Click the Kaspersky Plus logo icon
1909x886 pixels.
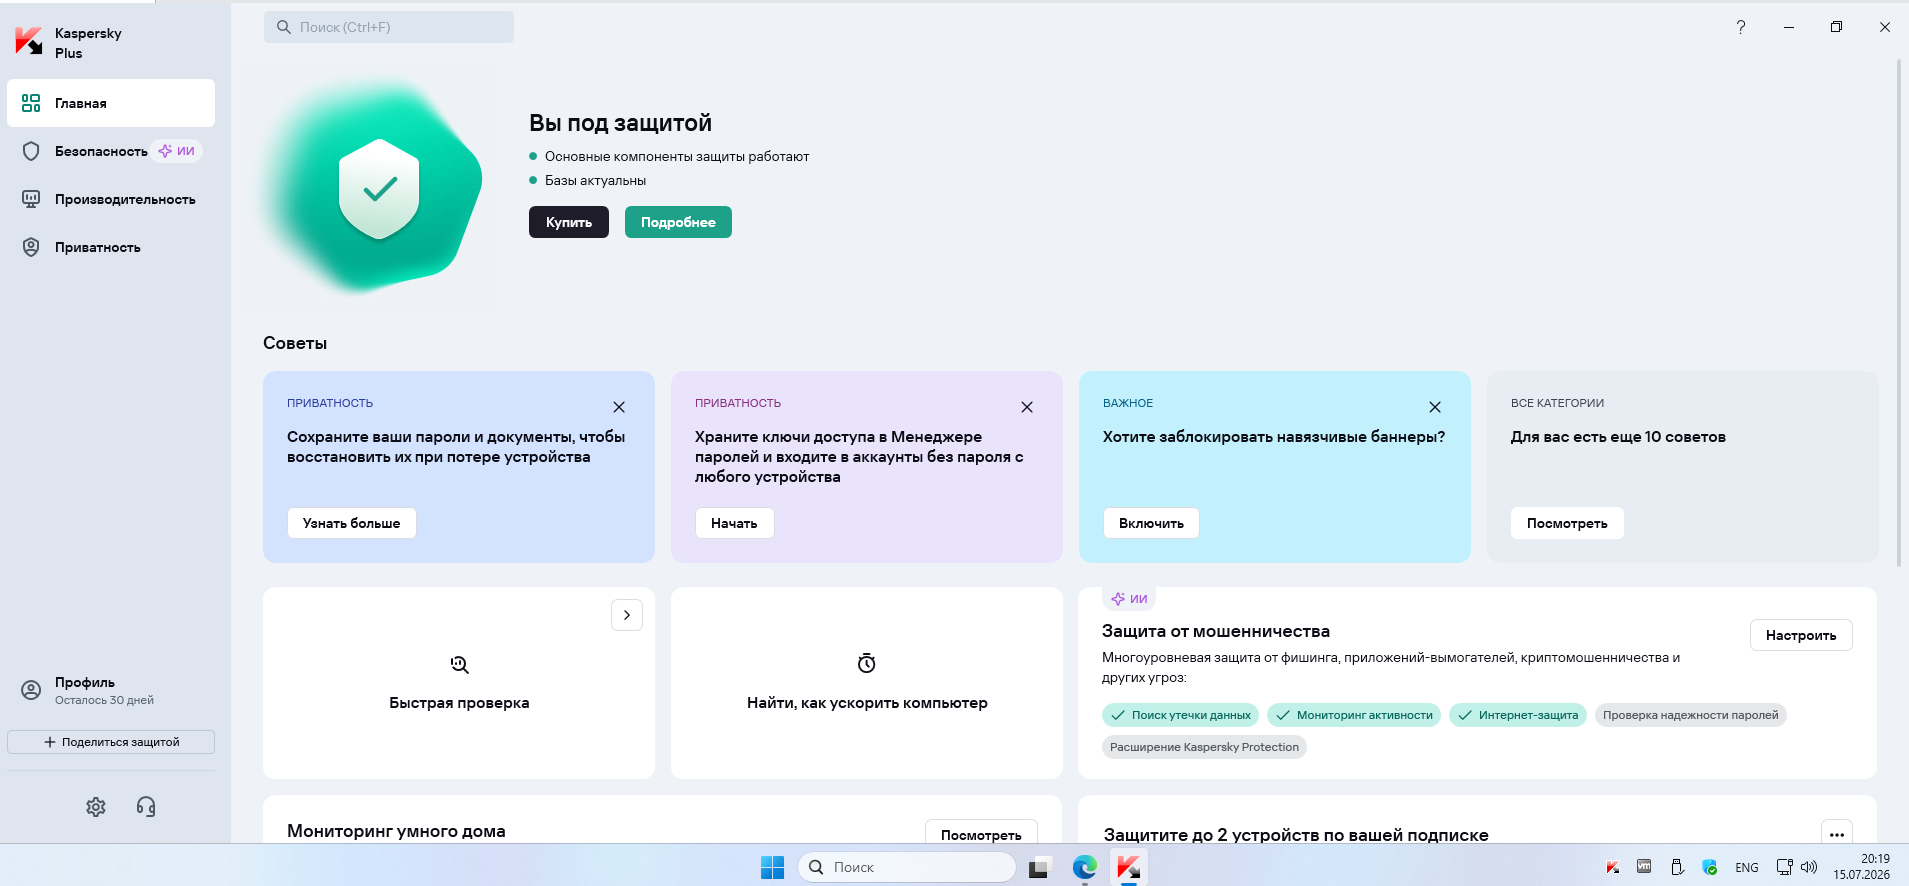pos(29,42)
